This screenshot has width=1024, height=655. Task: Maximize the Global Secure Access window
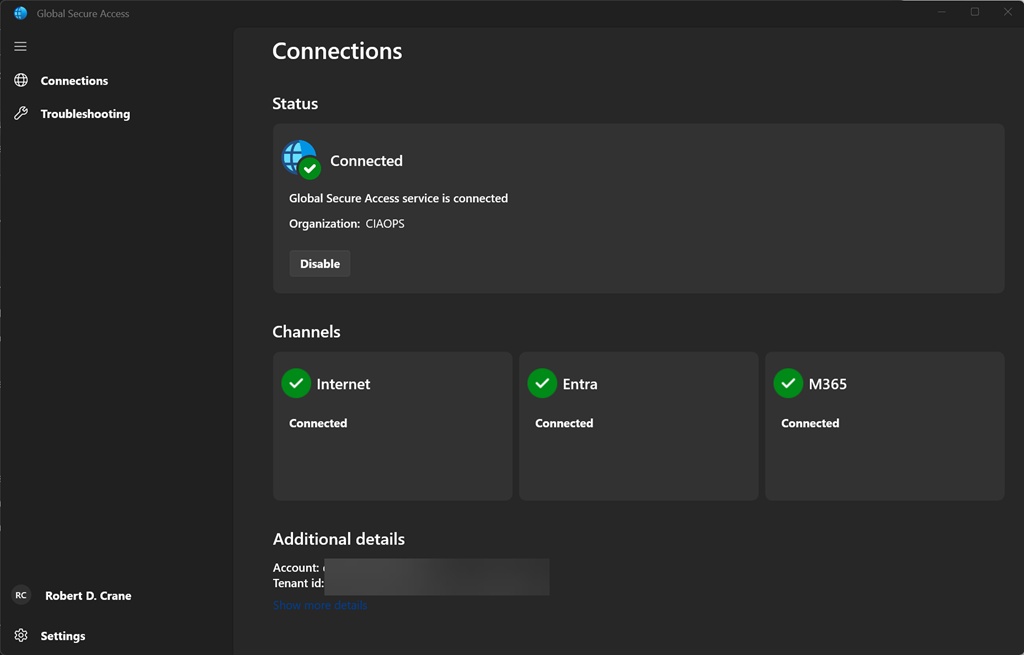pos(975,12)
